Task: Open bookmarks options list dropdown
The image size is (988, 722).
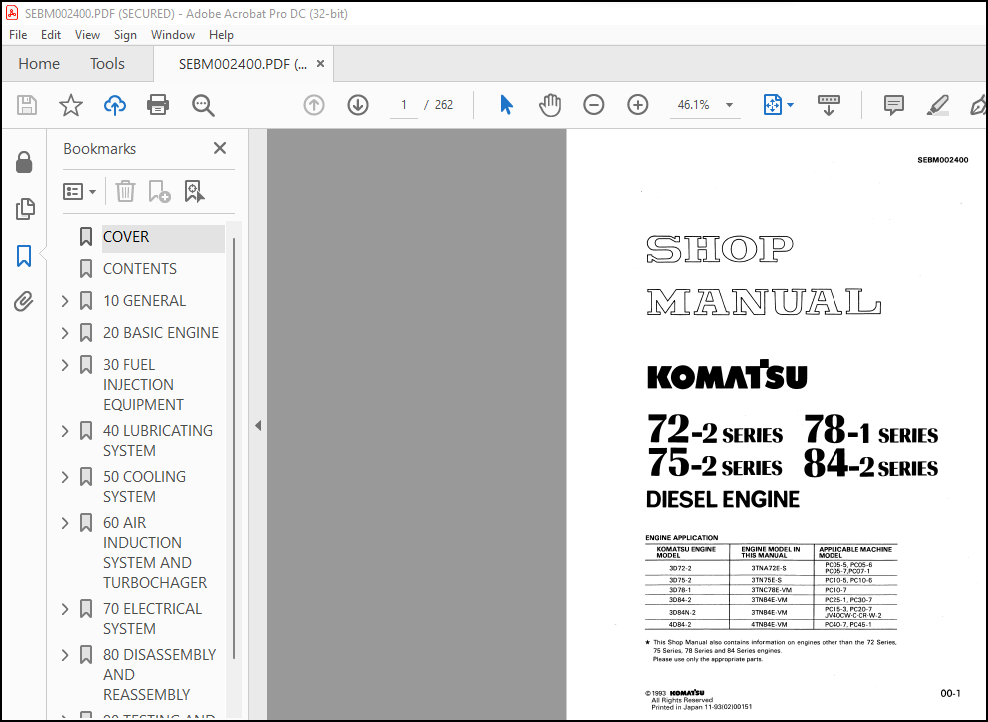Action: 79,191
